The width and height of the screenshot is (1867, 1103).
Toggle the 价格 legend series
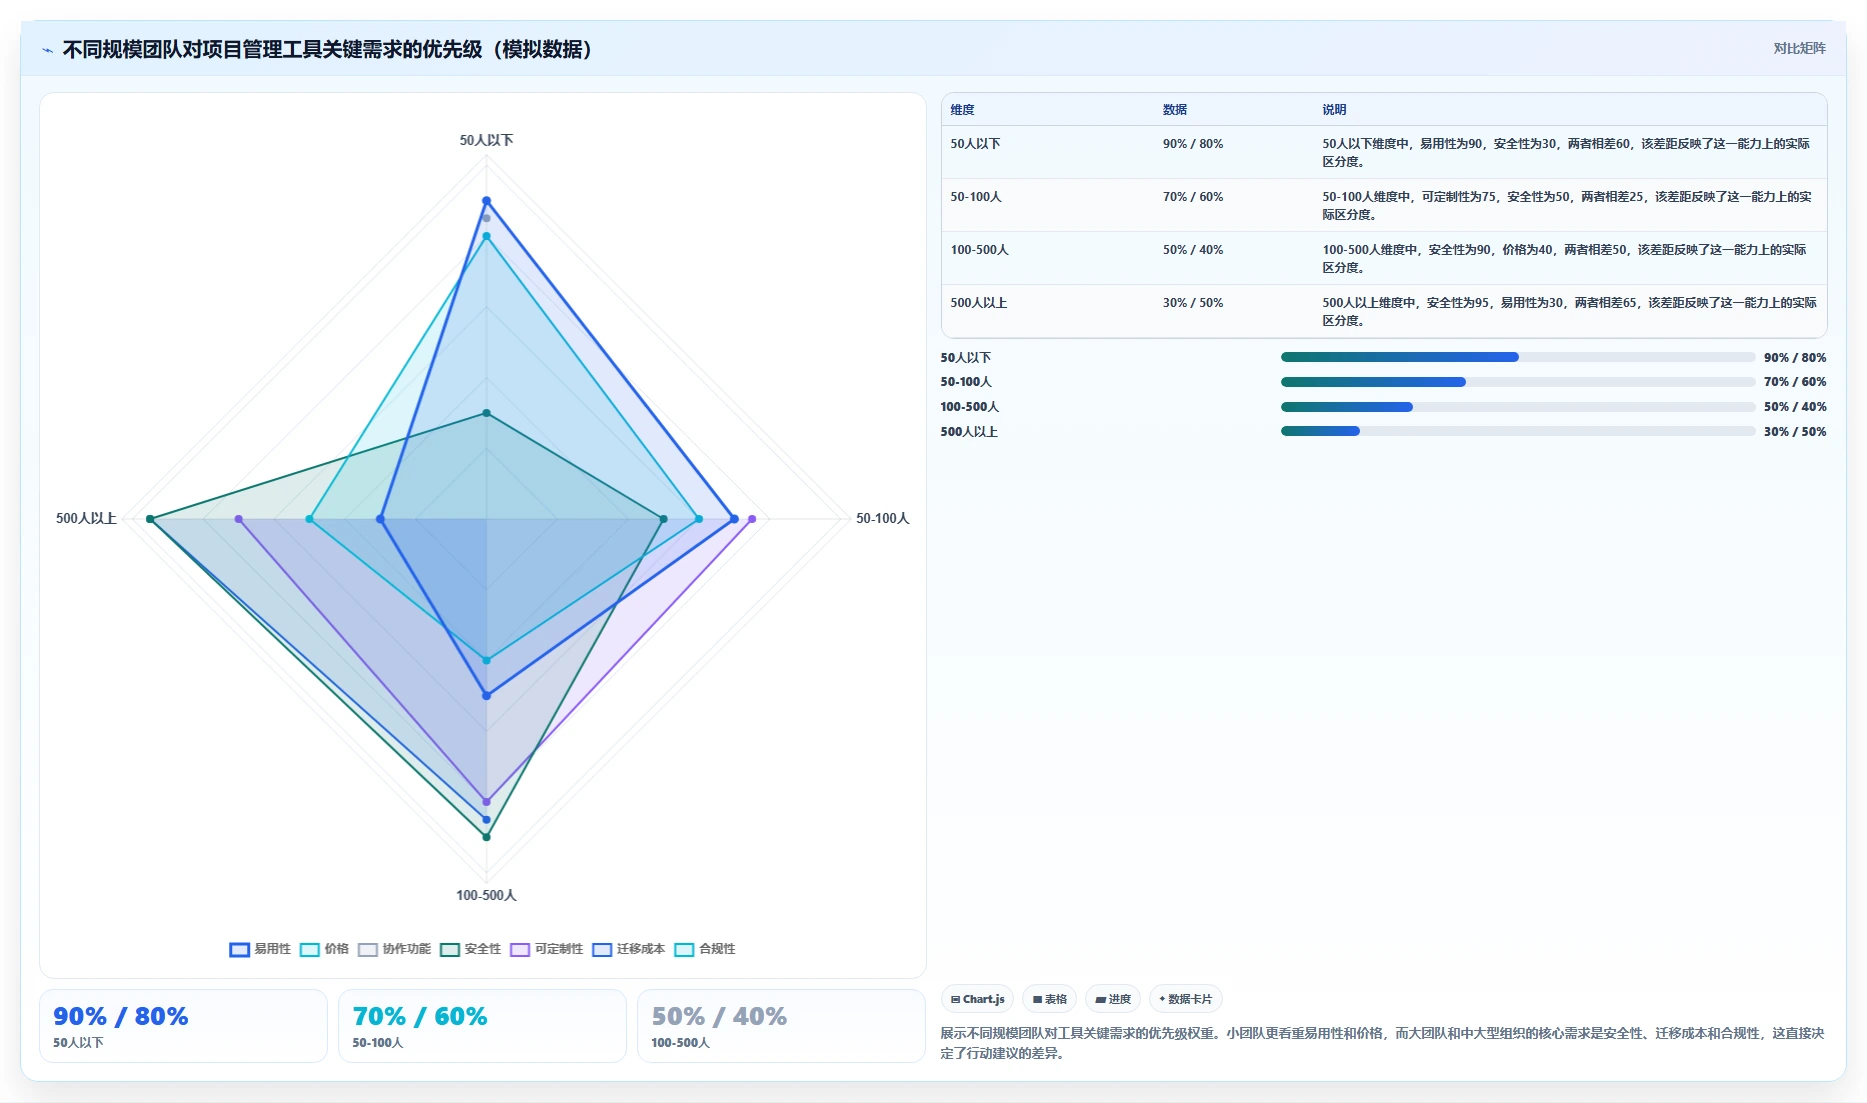[x=325, y=949]
